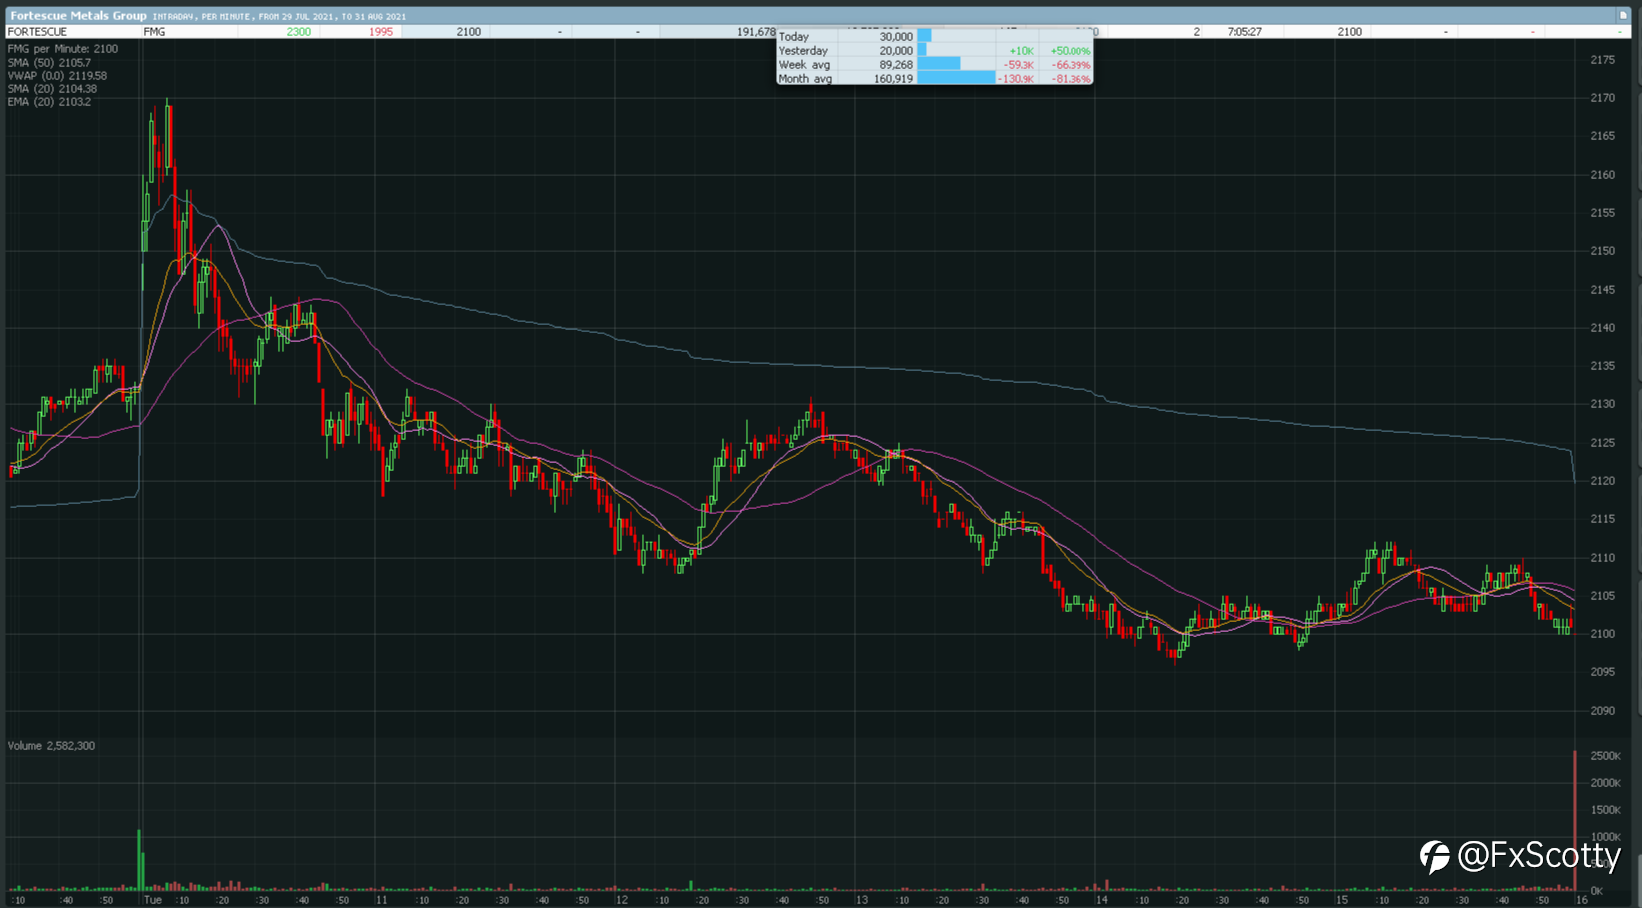
Task: Select the SMA (50) 2105.7 indicator label
Action: 49,62
